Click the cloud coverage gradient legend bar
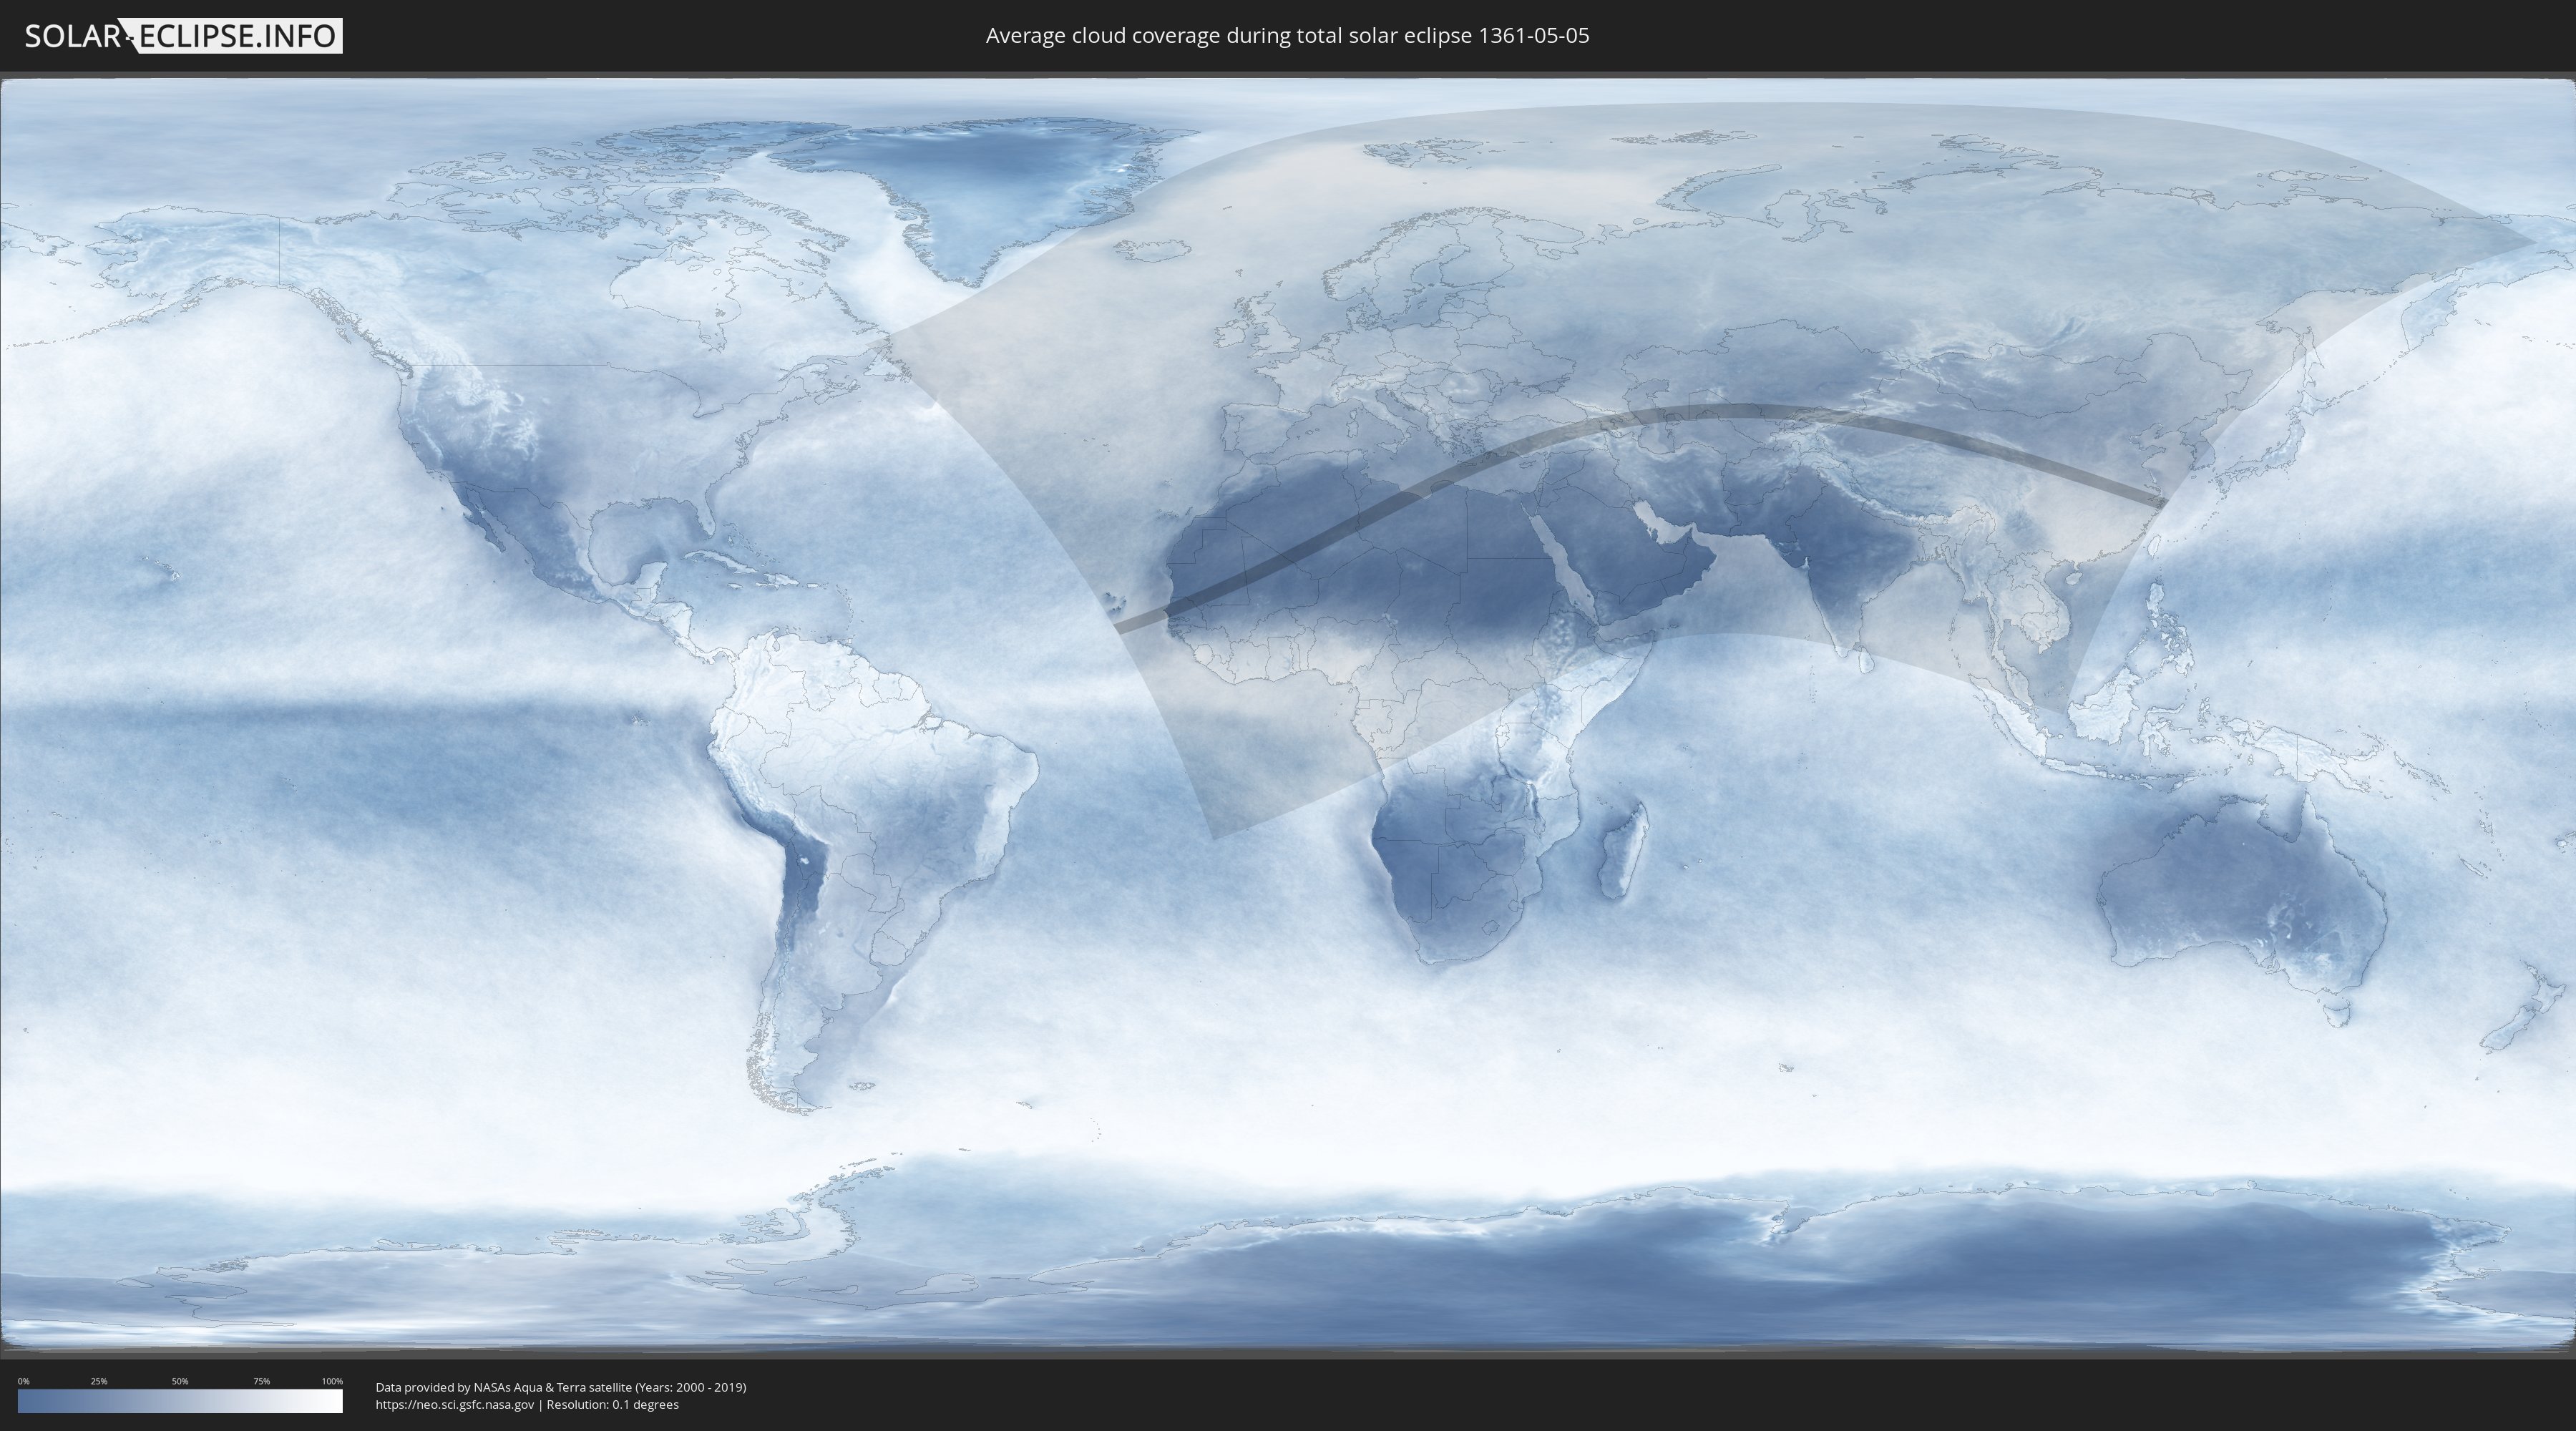This screenshot has width=2576, height=1431. pyautogui.click(x=180, y=1401)
